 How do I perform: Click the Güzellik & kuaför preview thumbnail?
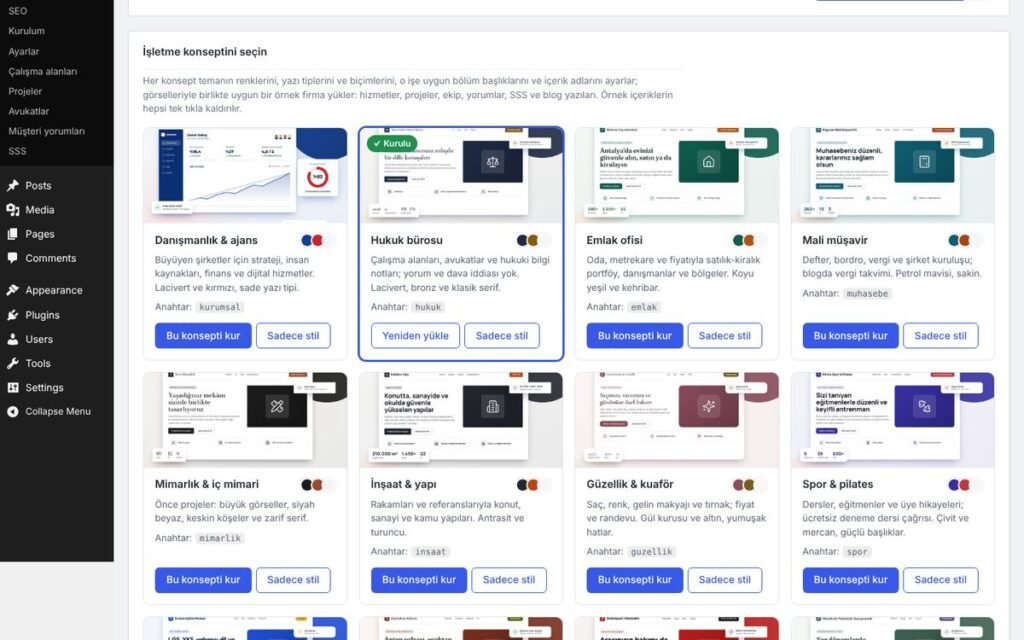click(x=677, y=420)
